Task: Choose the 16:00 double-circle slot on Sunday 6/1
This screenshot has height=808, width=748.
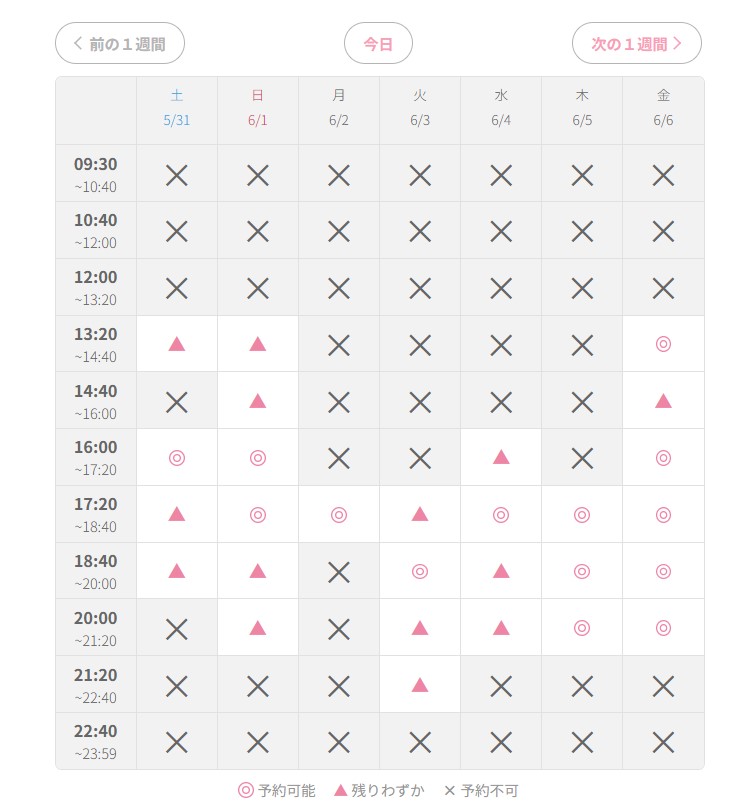Action: (258, 458)
